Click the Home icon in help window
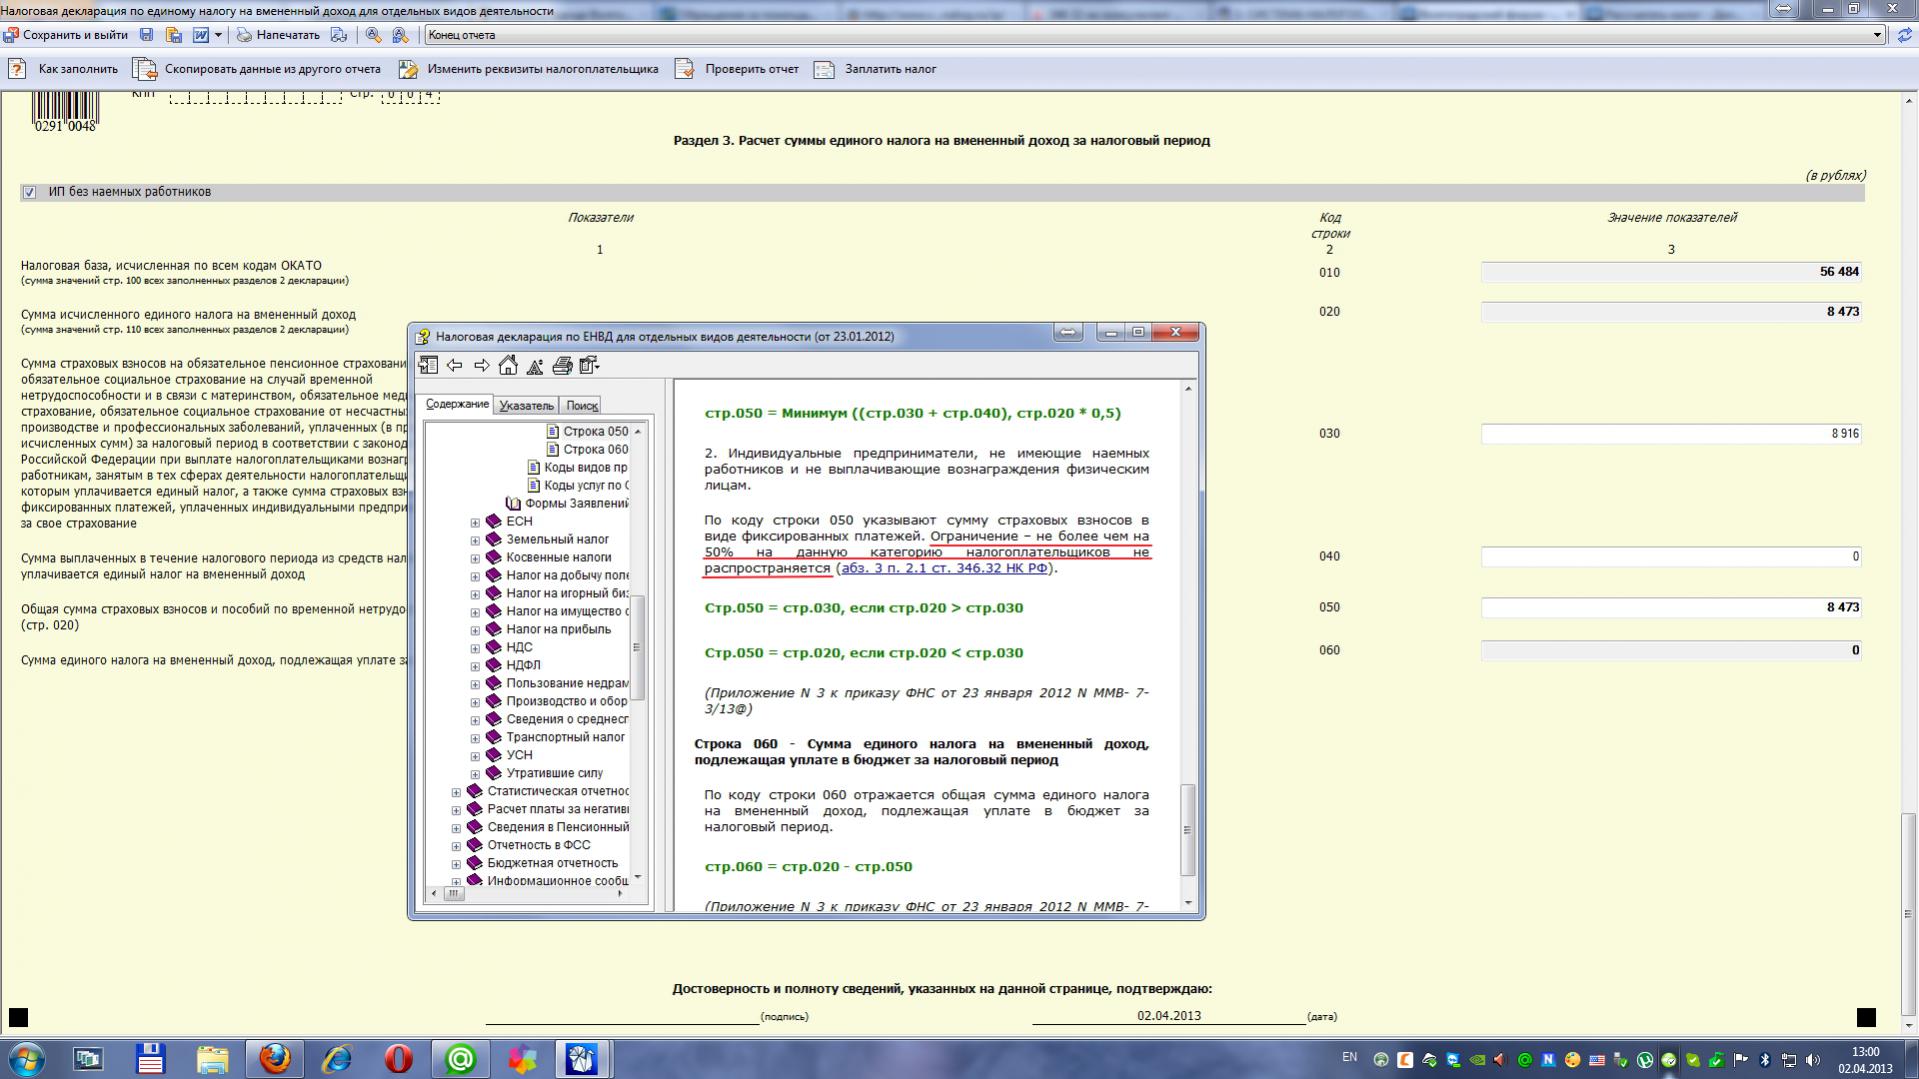The height and width of the screenshot is (1079, 1919). [x=508, y=366]
